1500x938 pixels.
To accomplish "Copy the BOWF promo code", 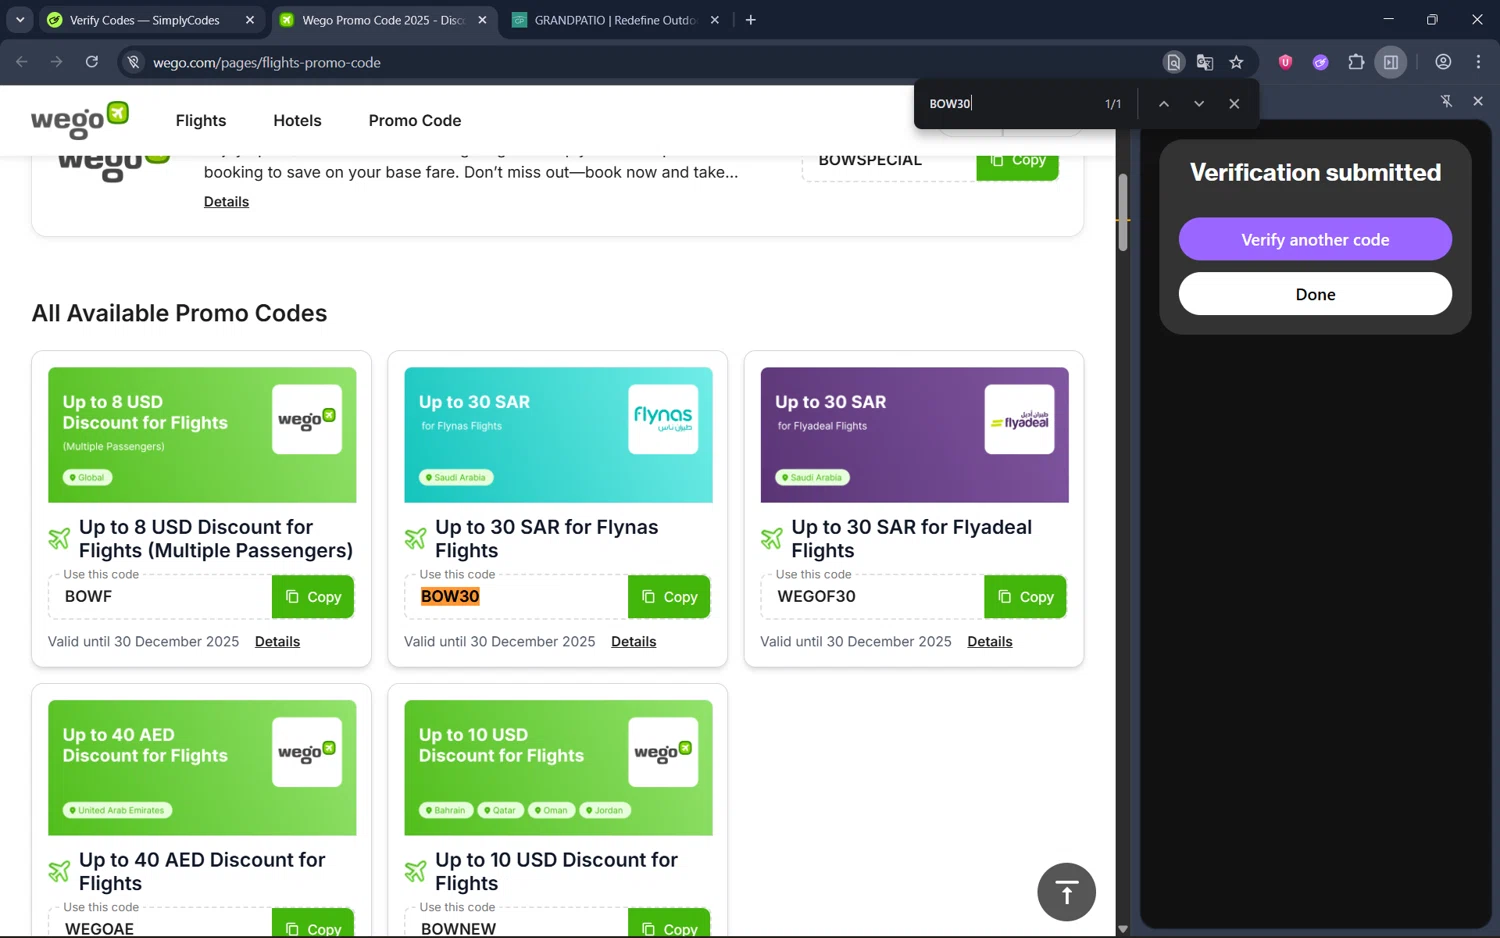I will click(x=313, y=597).
